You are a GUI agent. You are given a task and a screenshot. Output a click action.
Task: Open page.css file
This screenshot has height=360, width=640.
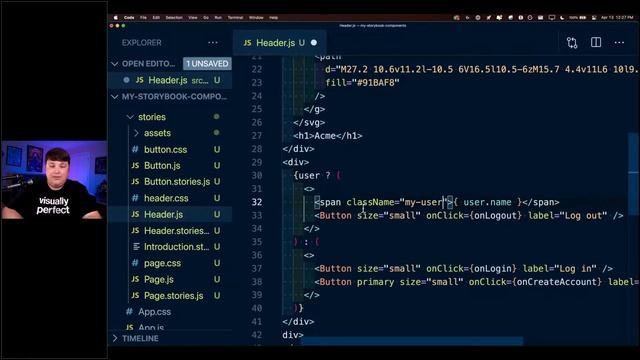pos(162,263)
